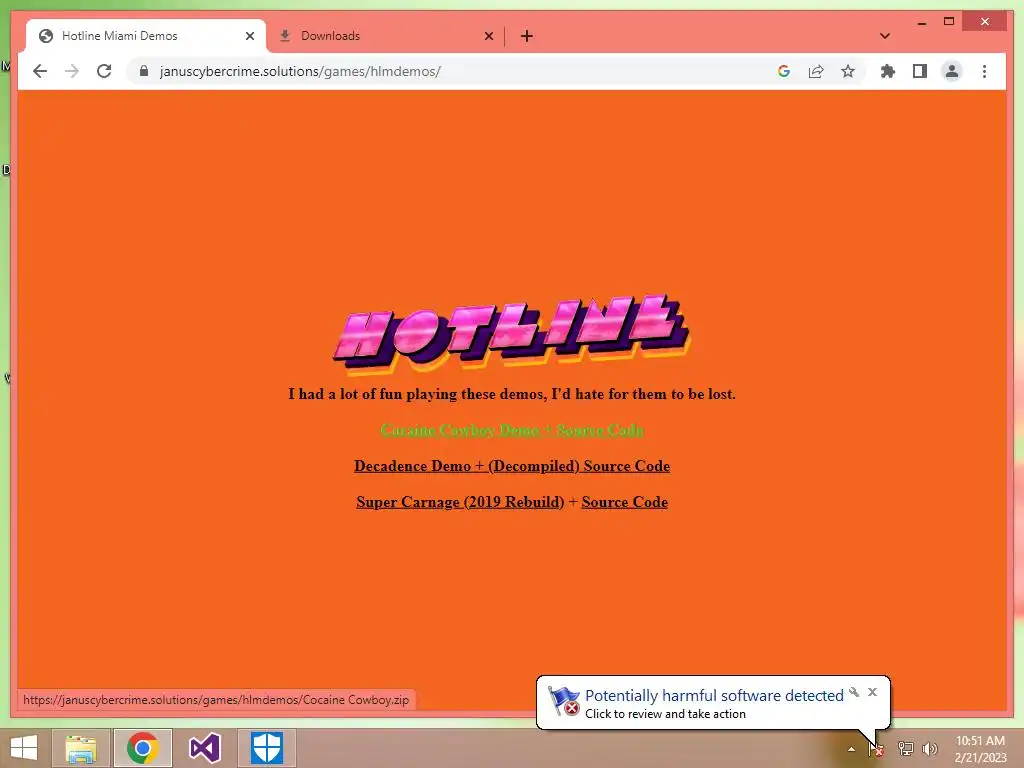Image resolution: width=1024 pixels, height=768 pixels.
Task: View site info via the lock icon
Action: point(144,71)
